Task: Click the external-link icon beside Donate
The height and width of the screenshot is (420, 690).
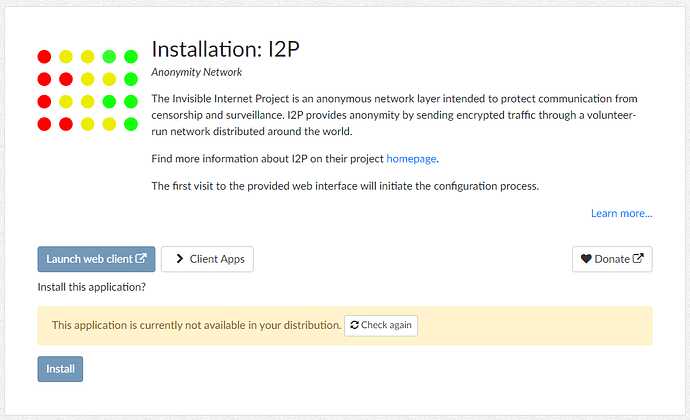Action: pos(638,258)
